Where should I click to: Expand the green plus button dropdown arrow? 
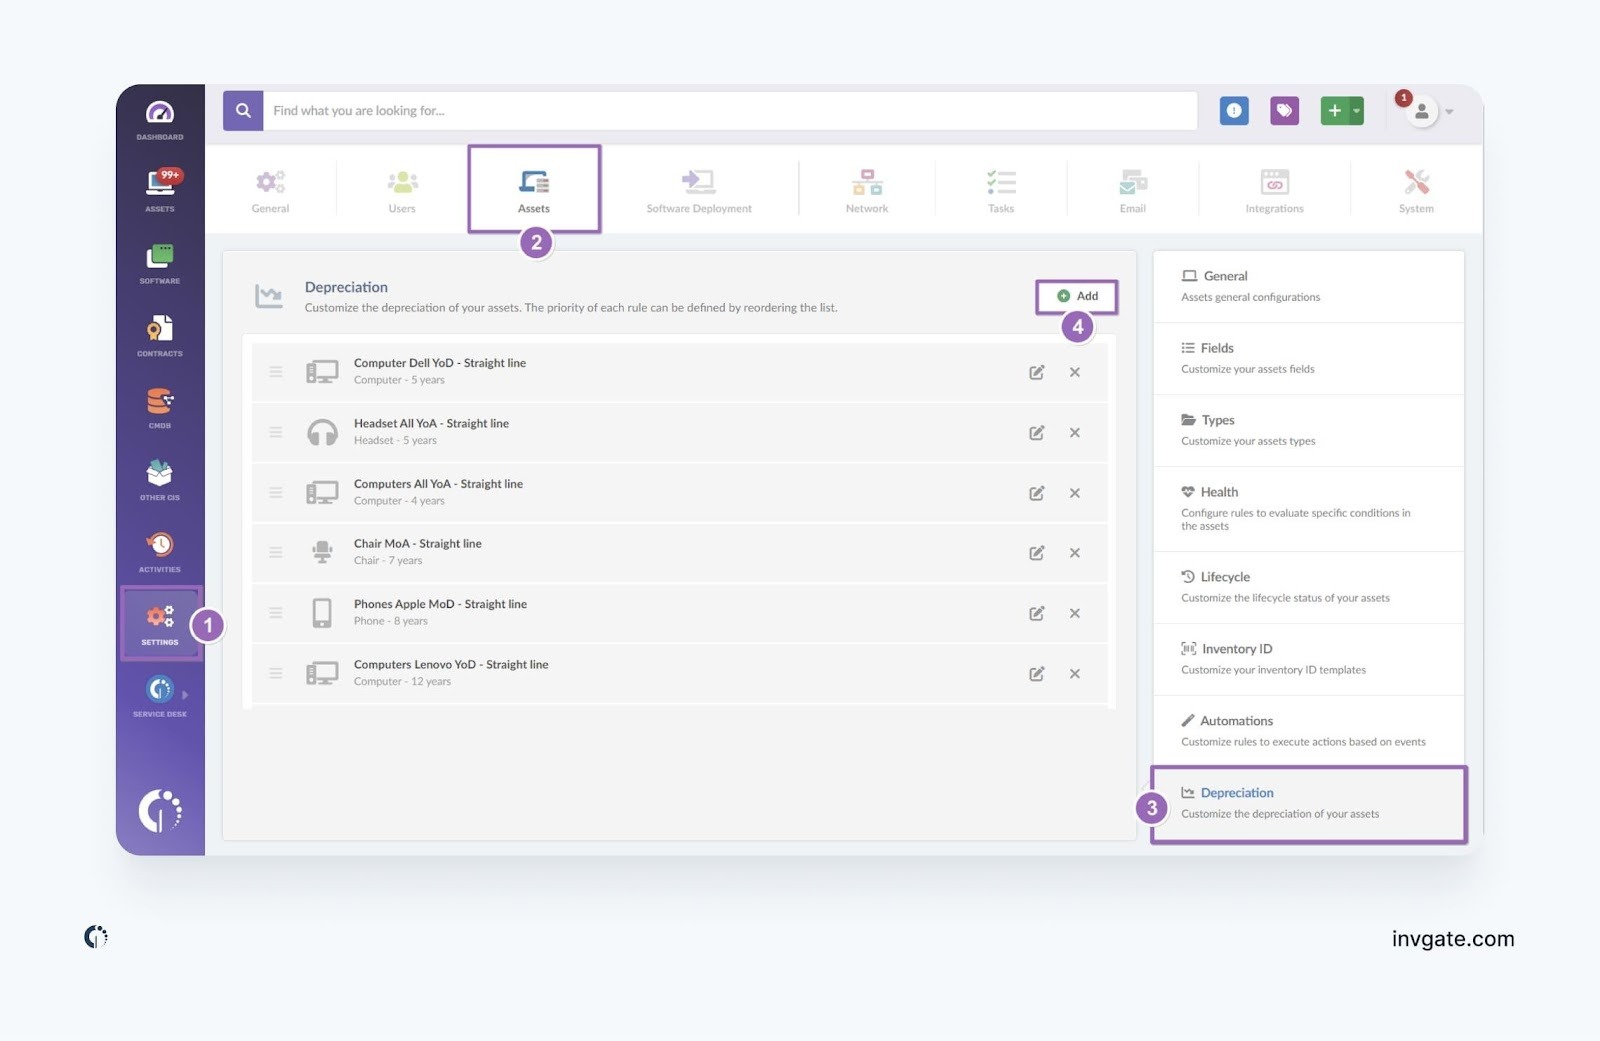click(x=1357, y=111)
